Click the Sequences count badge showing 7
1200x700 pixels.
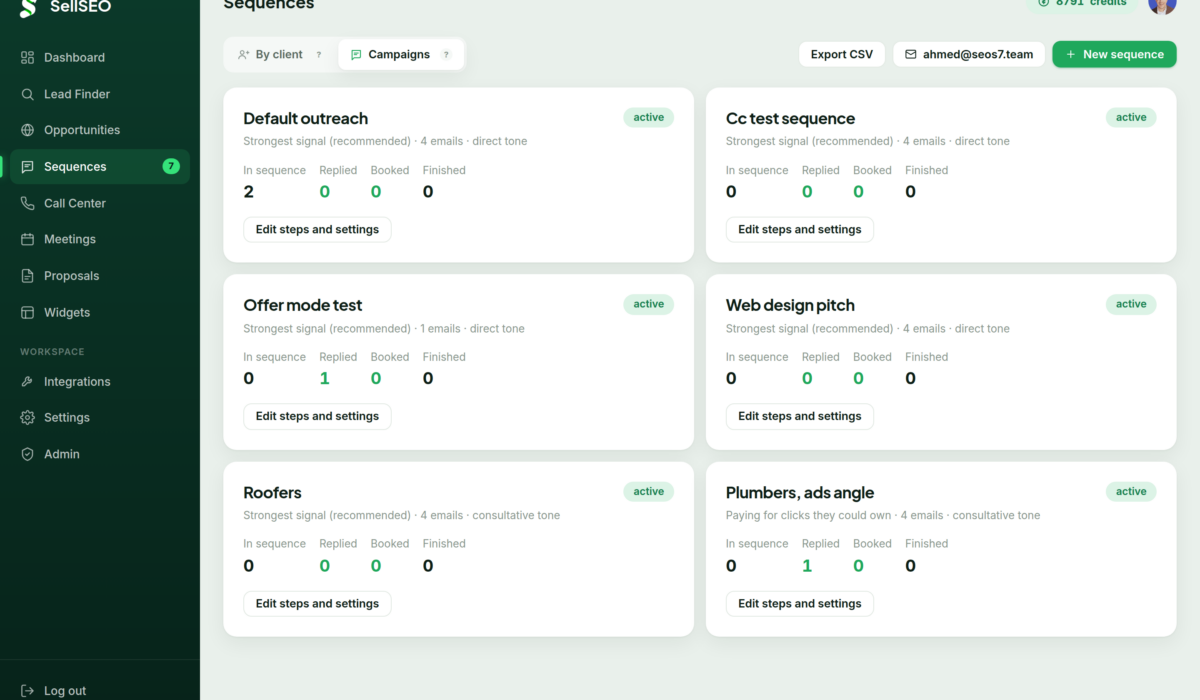[171, 166]
